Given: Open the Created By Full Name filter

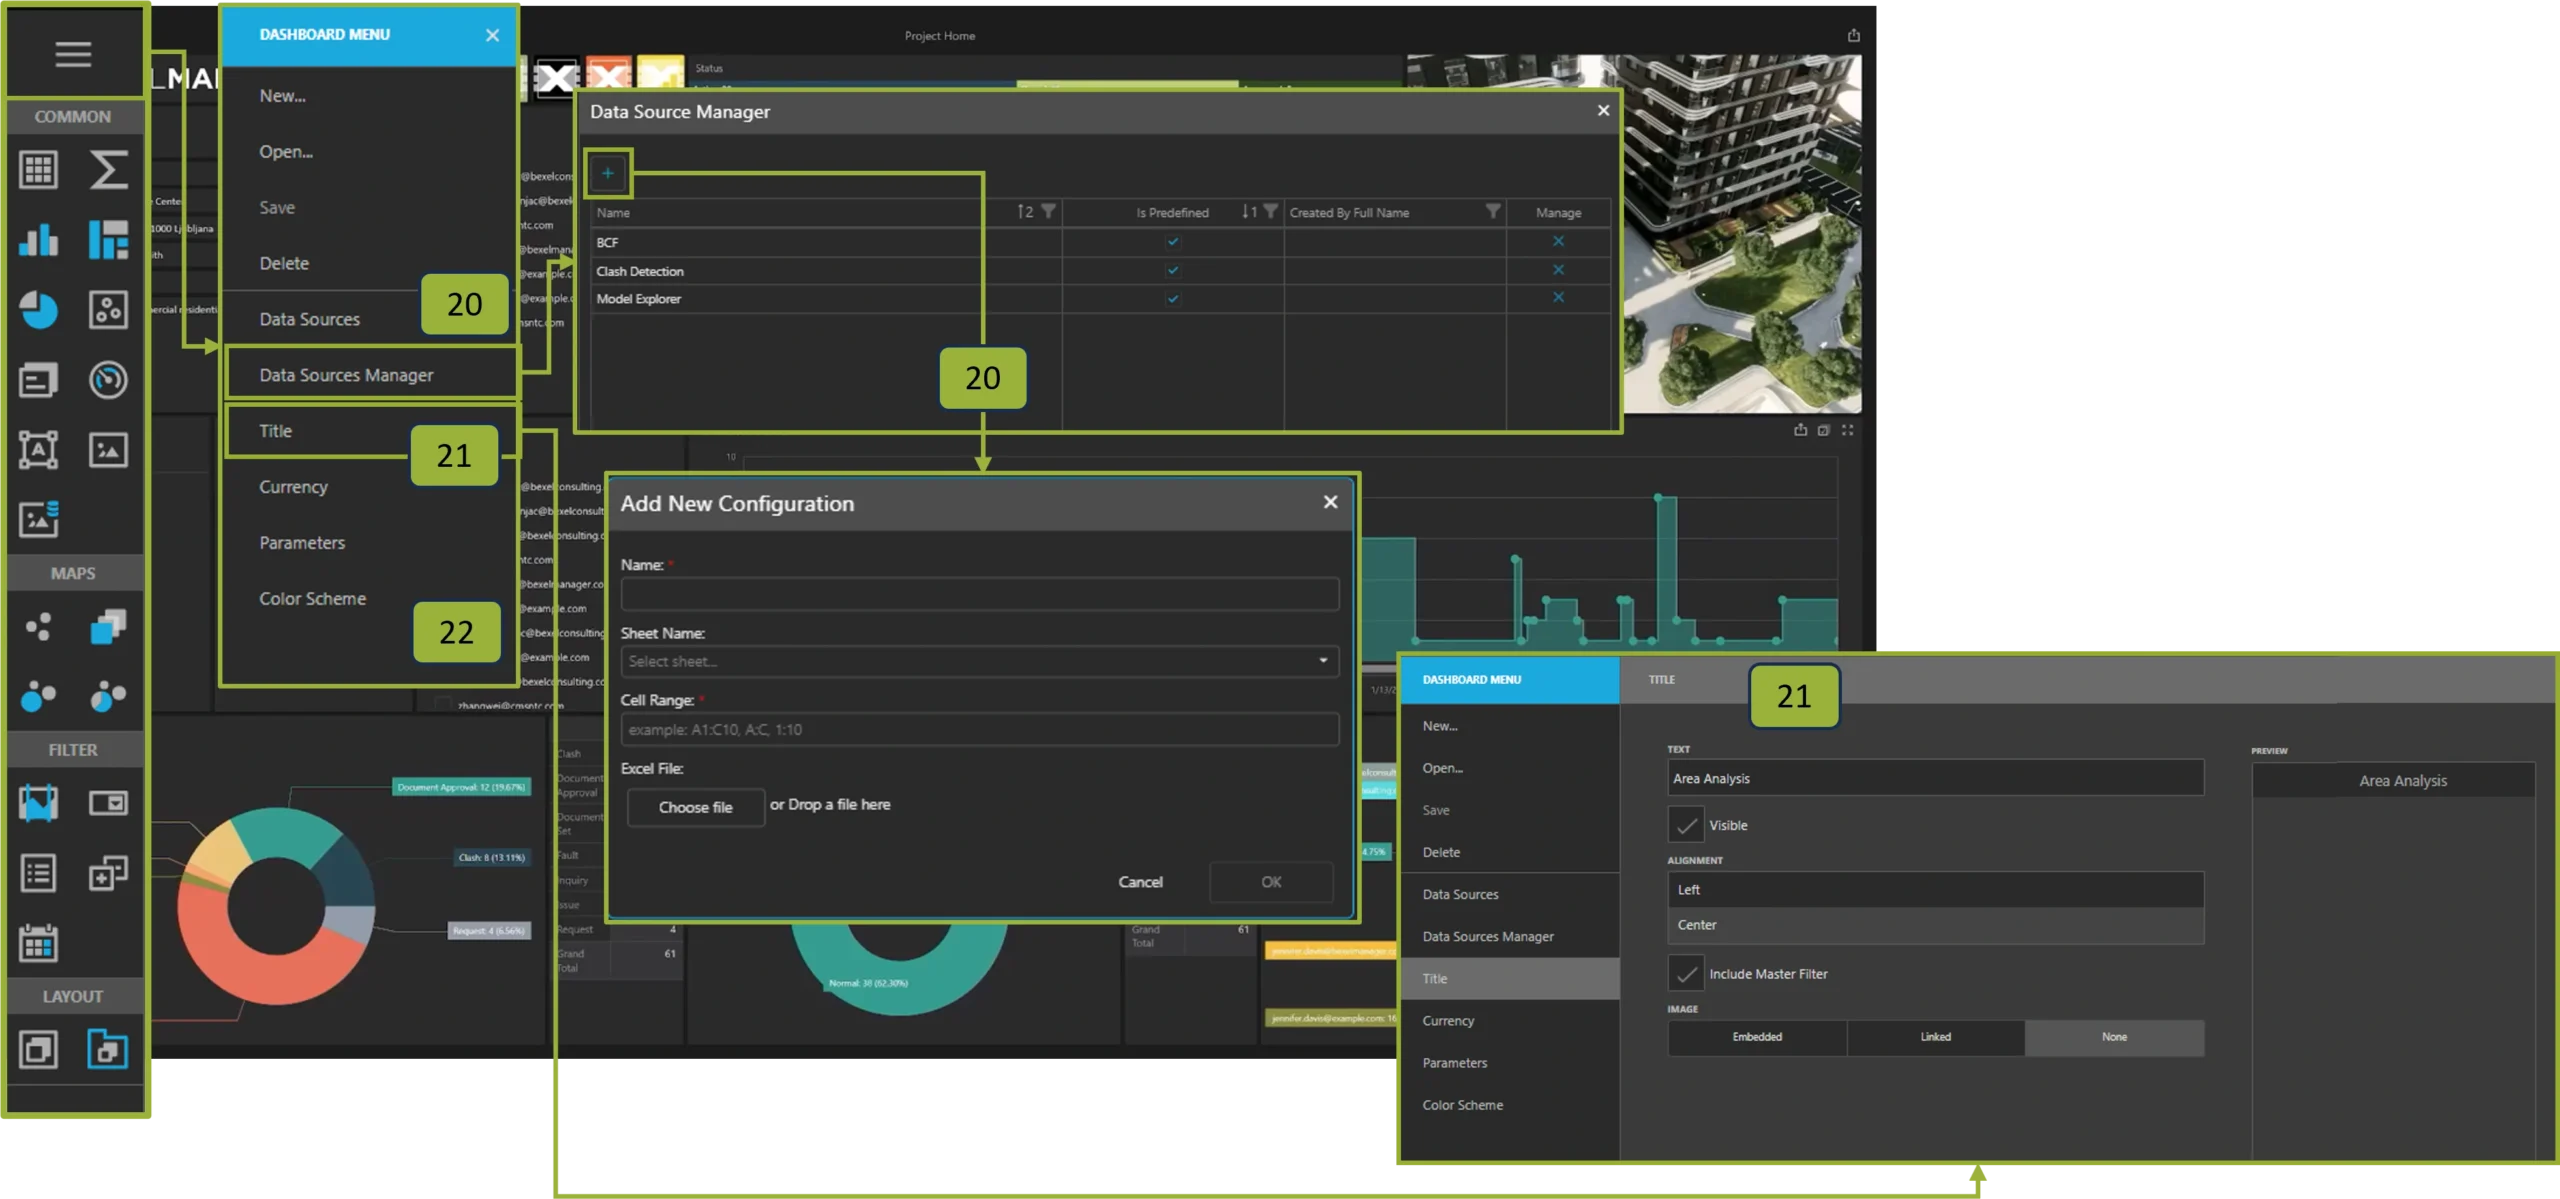Looking at the screenshot, I should (1492, 212).
